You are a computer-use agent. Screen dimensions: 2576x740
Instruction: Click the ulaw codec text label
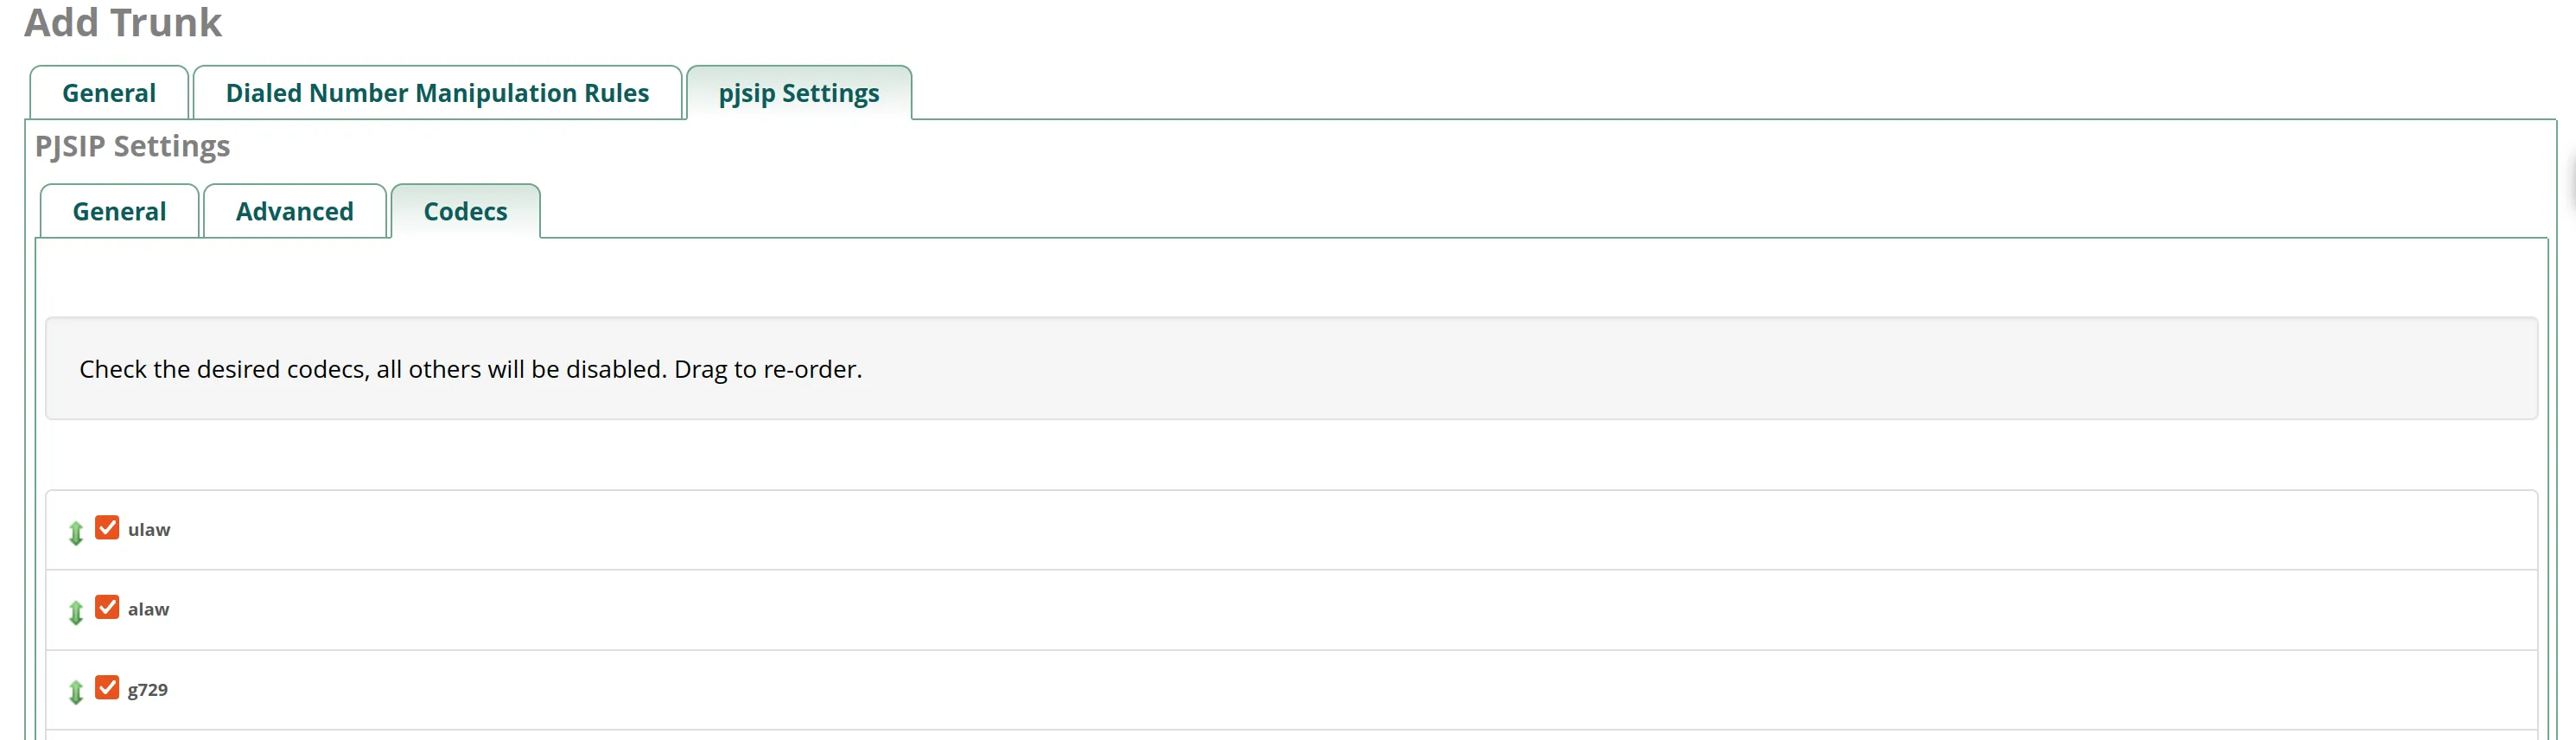(x=149, y=530)
